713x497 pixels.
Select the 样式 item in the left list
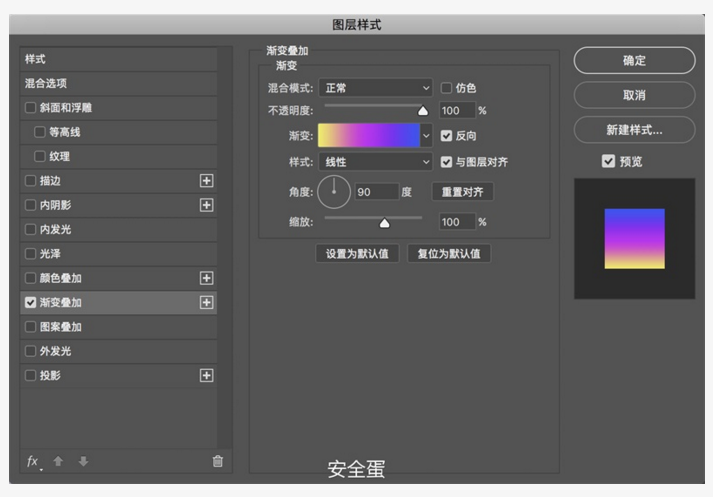[118, 59]
